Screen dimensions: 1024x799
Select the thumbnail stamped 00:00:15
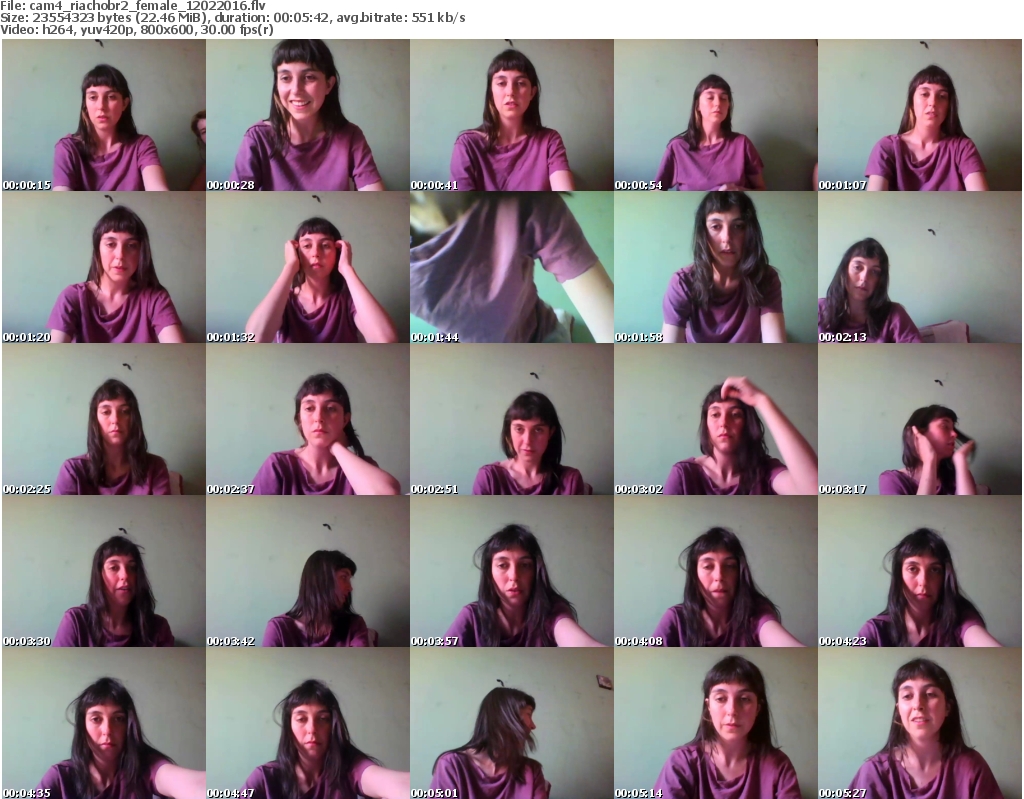coord(104,115)
